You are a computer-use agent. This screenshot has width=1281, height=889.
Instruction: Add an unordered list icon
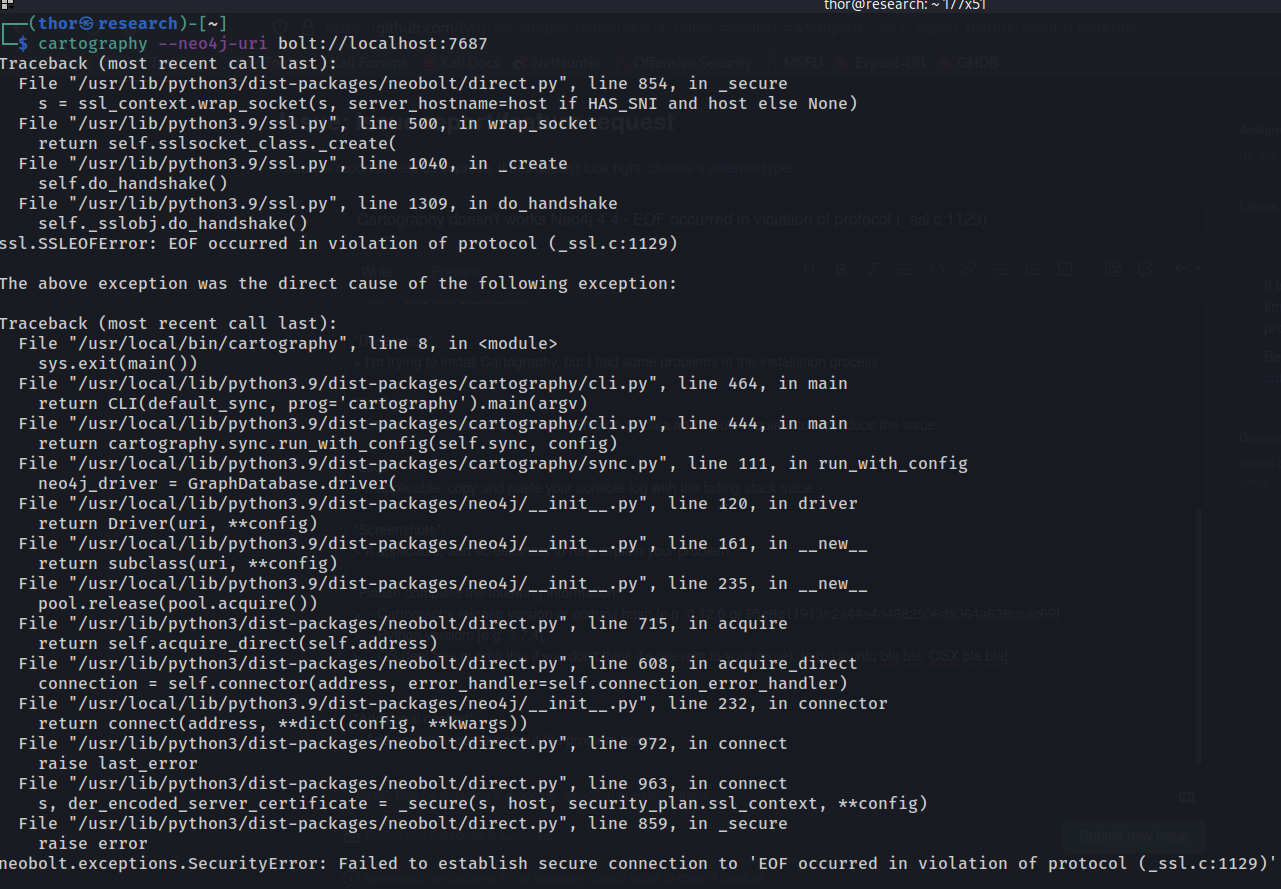coord(1001,268)
